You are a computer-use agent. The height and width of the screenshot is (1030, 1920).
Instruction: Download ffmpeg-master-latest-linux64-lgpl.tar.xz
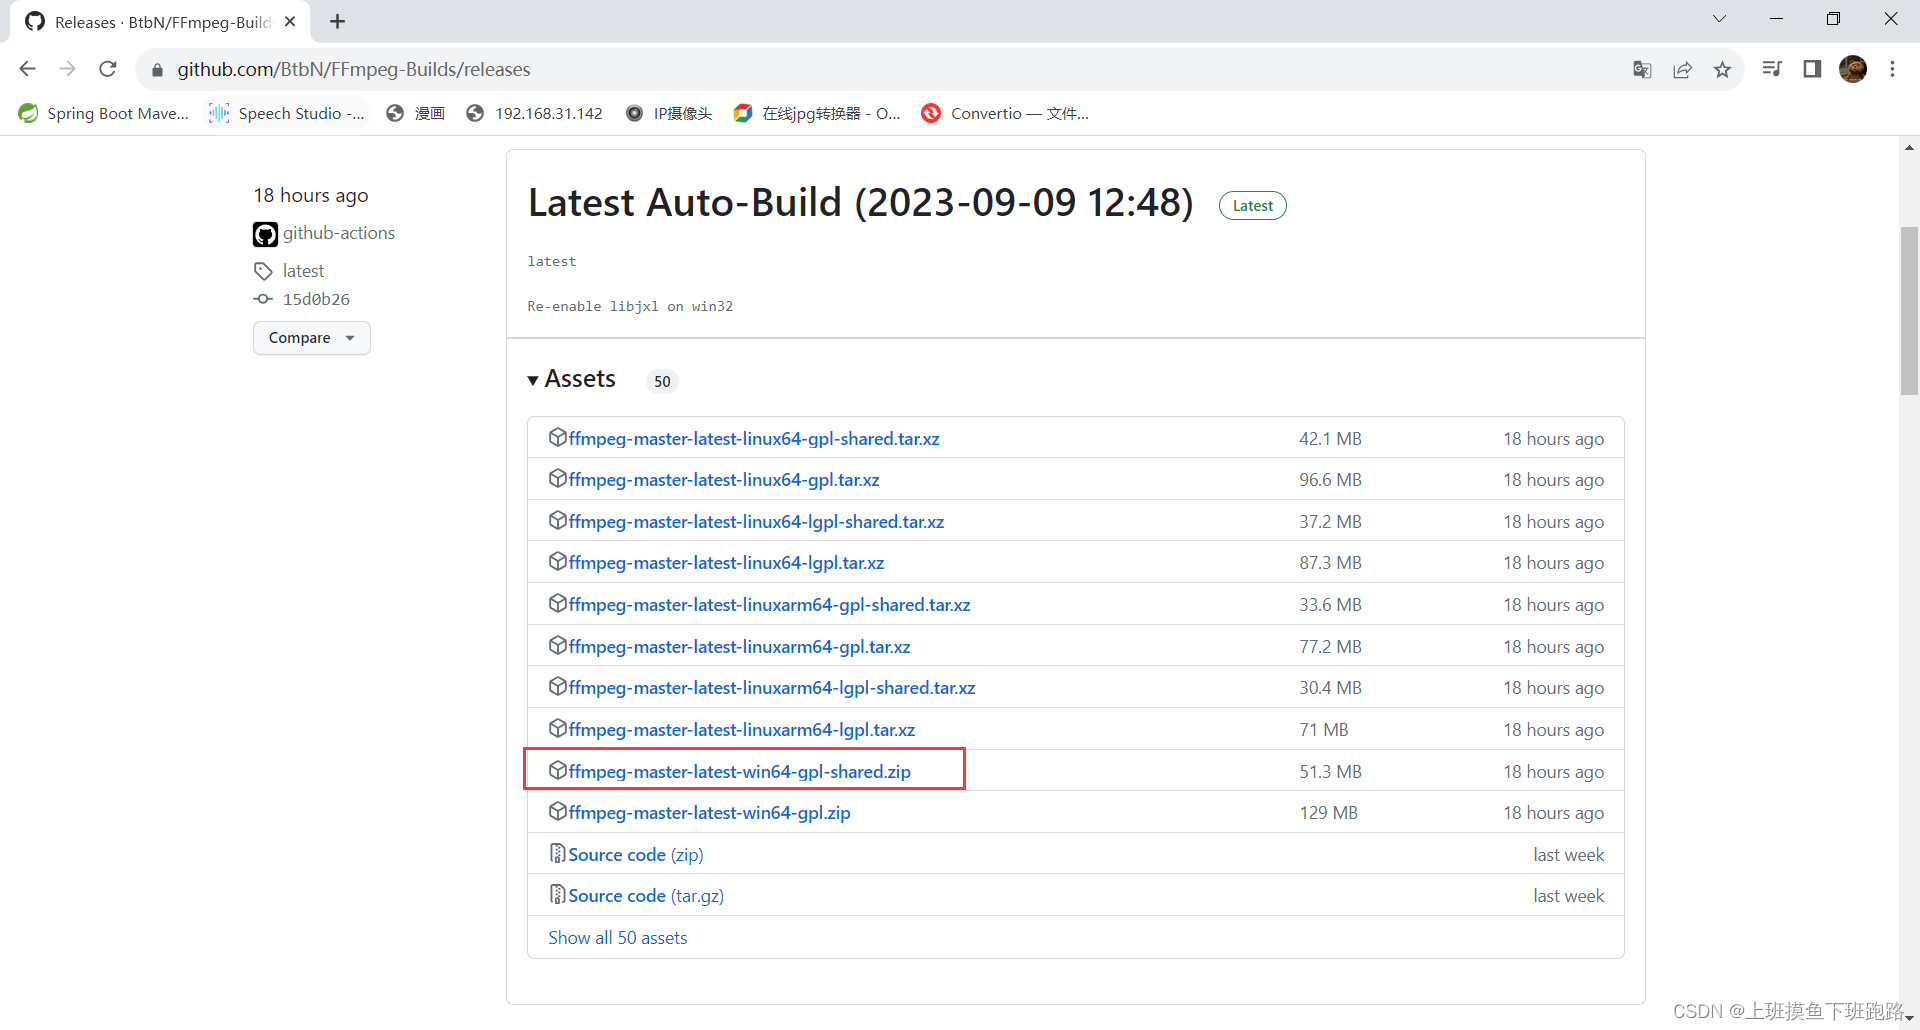click(726, 563)
